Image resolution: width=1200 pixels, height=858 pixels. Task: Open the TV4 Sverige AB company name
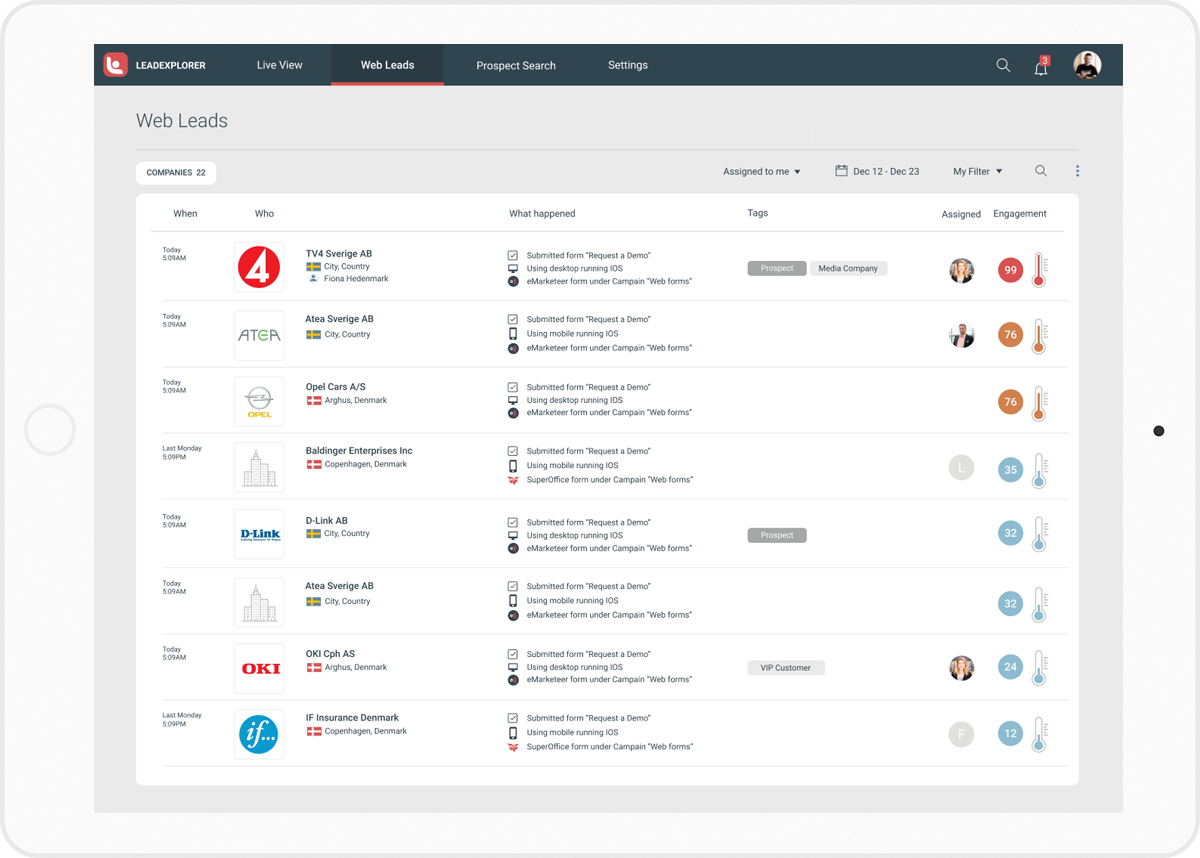[x=339, y=254]
